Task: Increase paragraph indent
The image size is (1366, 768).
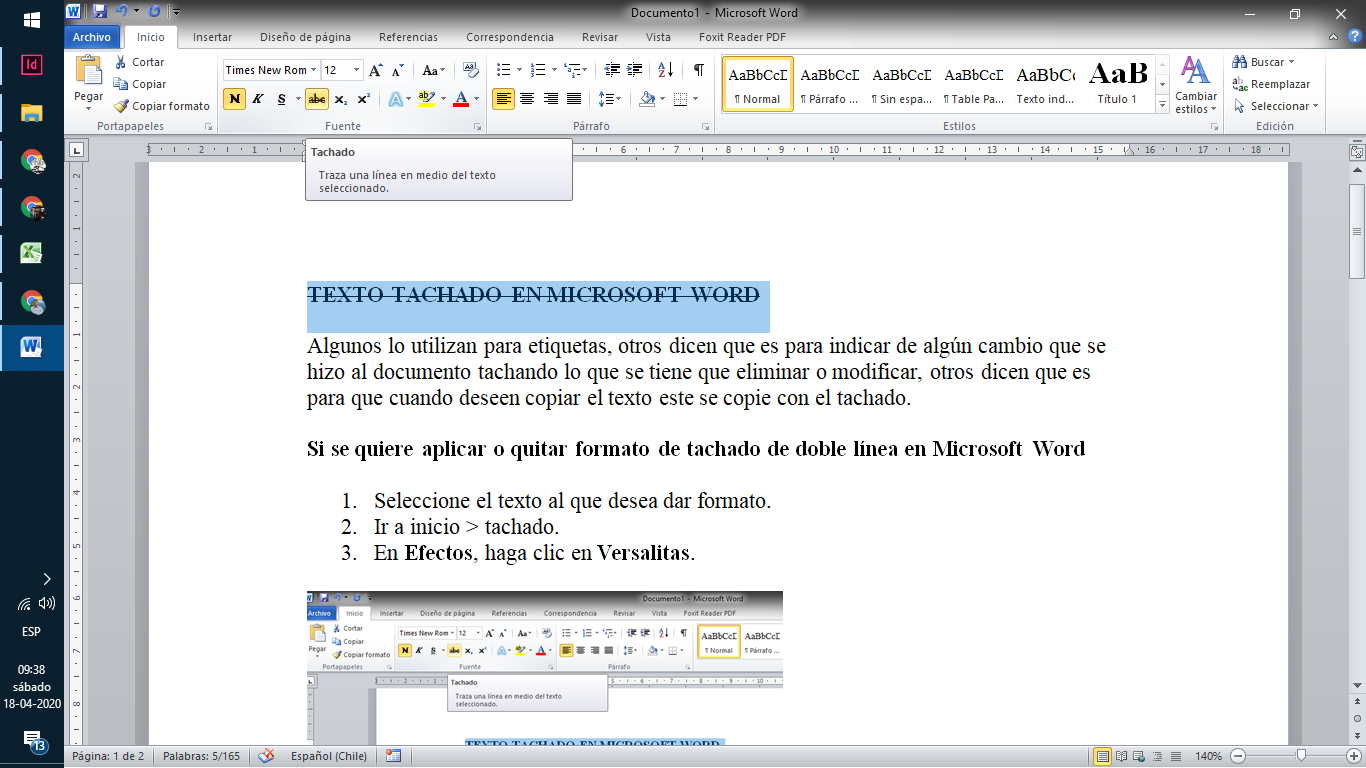Action: (x=635, y=70)
